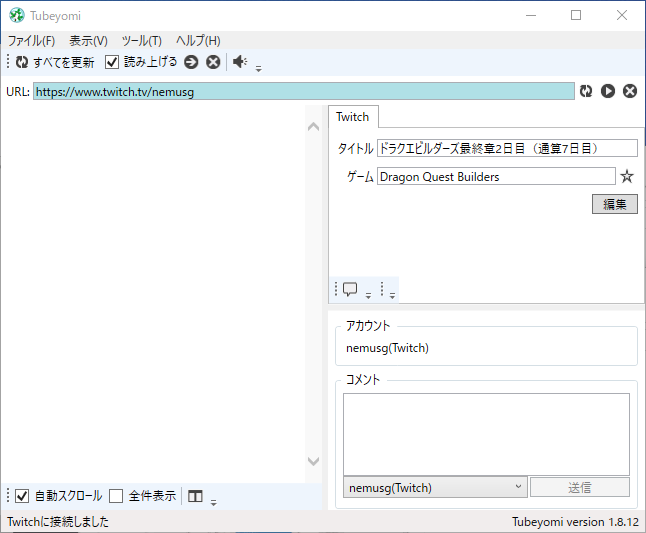Click the 編集 button
Image resolution: width=646 pixels, height=533 pixels.
click(x=614, y=204)
